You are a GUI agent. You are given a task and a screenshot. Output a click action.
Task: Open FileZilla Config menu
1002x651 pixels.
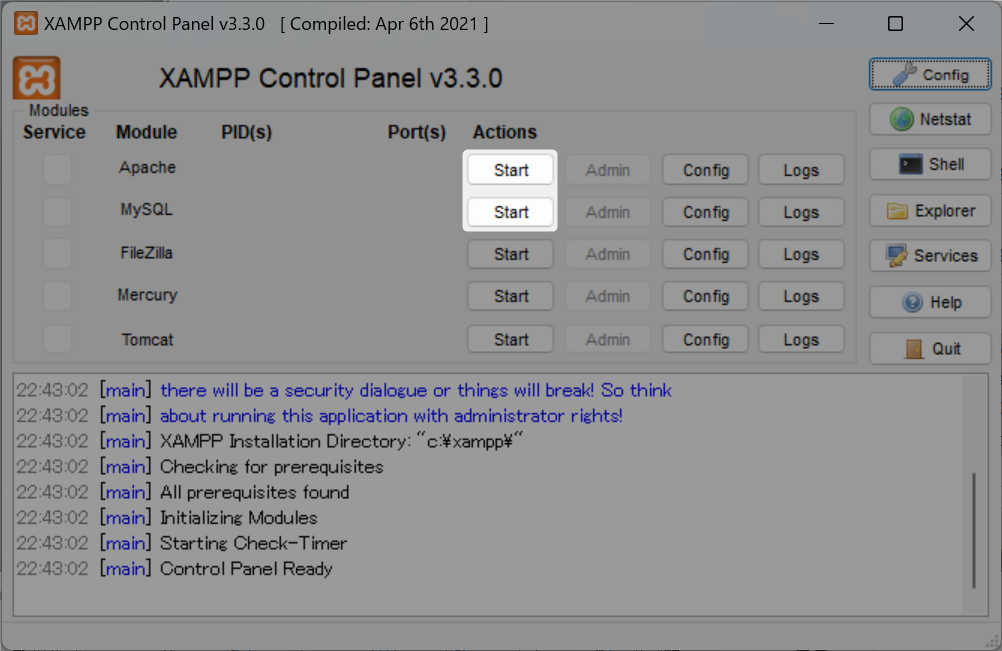pos(705,254)
